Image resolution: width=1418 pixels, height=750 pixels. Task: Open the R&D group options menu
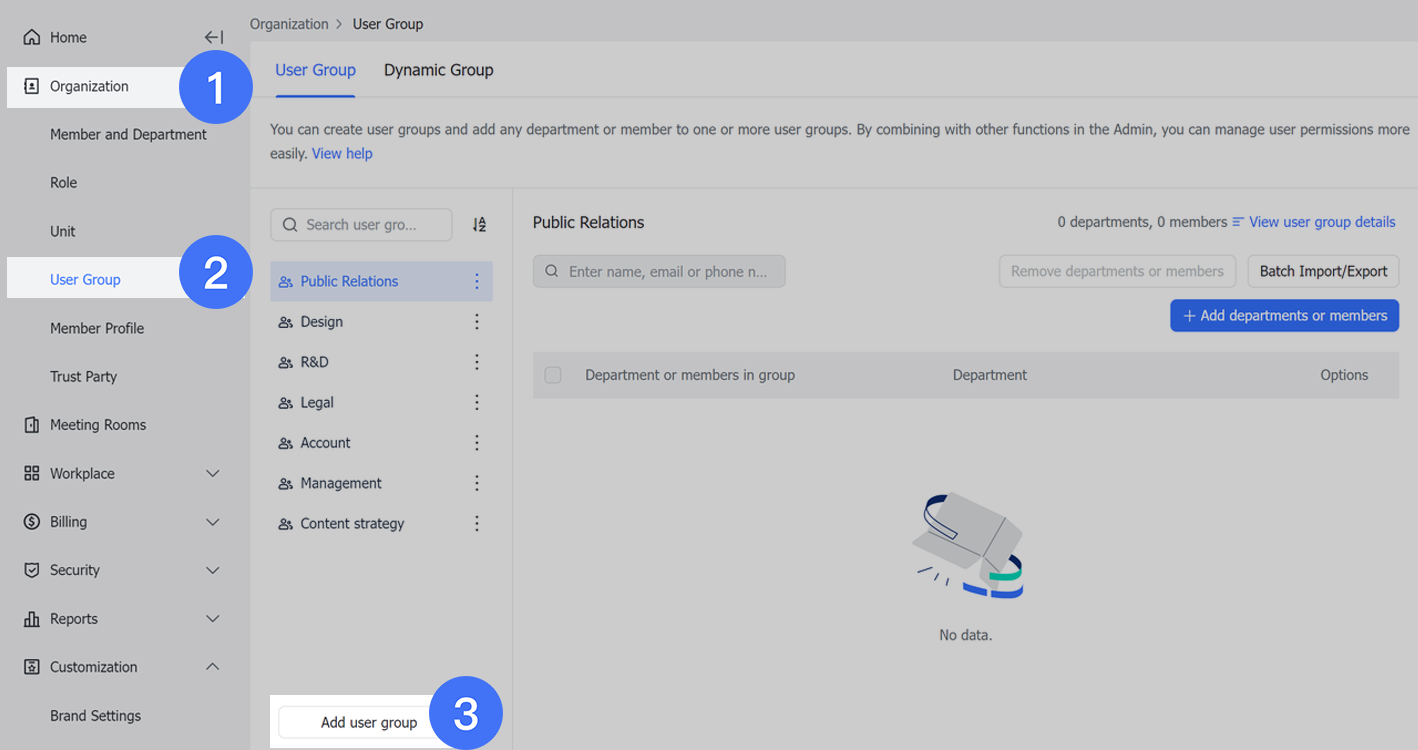[477, 362]
